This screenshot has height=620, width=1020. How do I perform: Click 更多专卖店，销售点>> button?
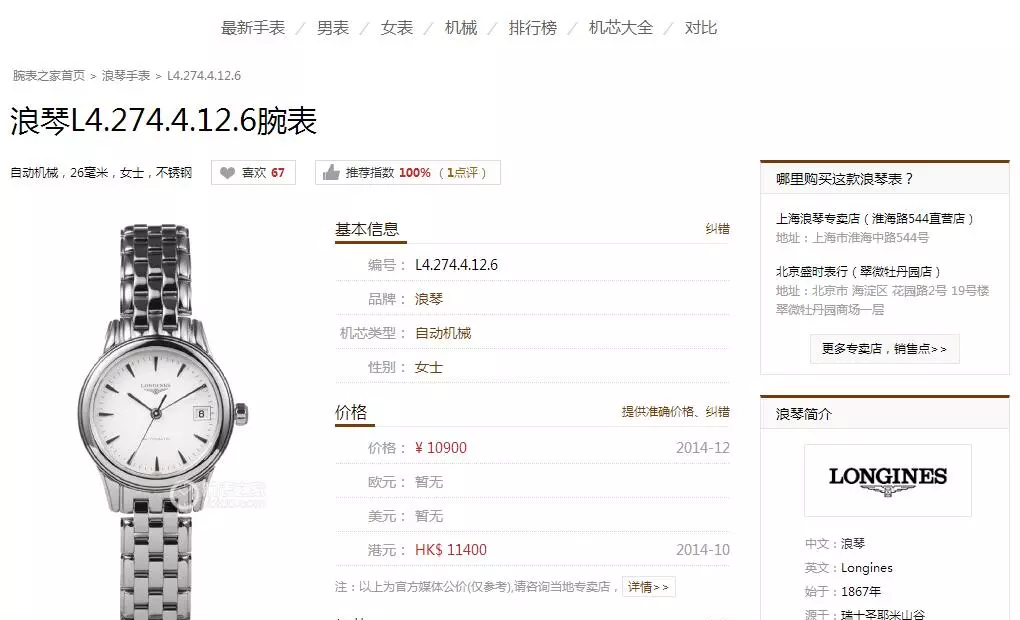pos(884,349)
